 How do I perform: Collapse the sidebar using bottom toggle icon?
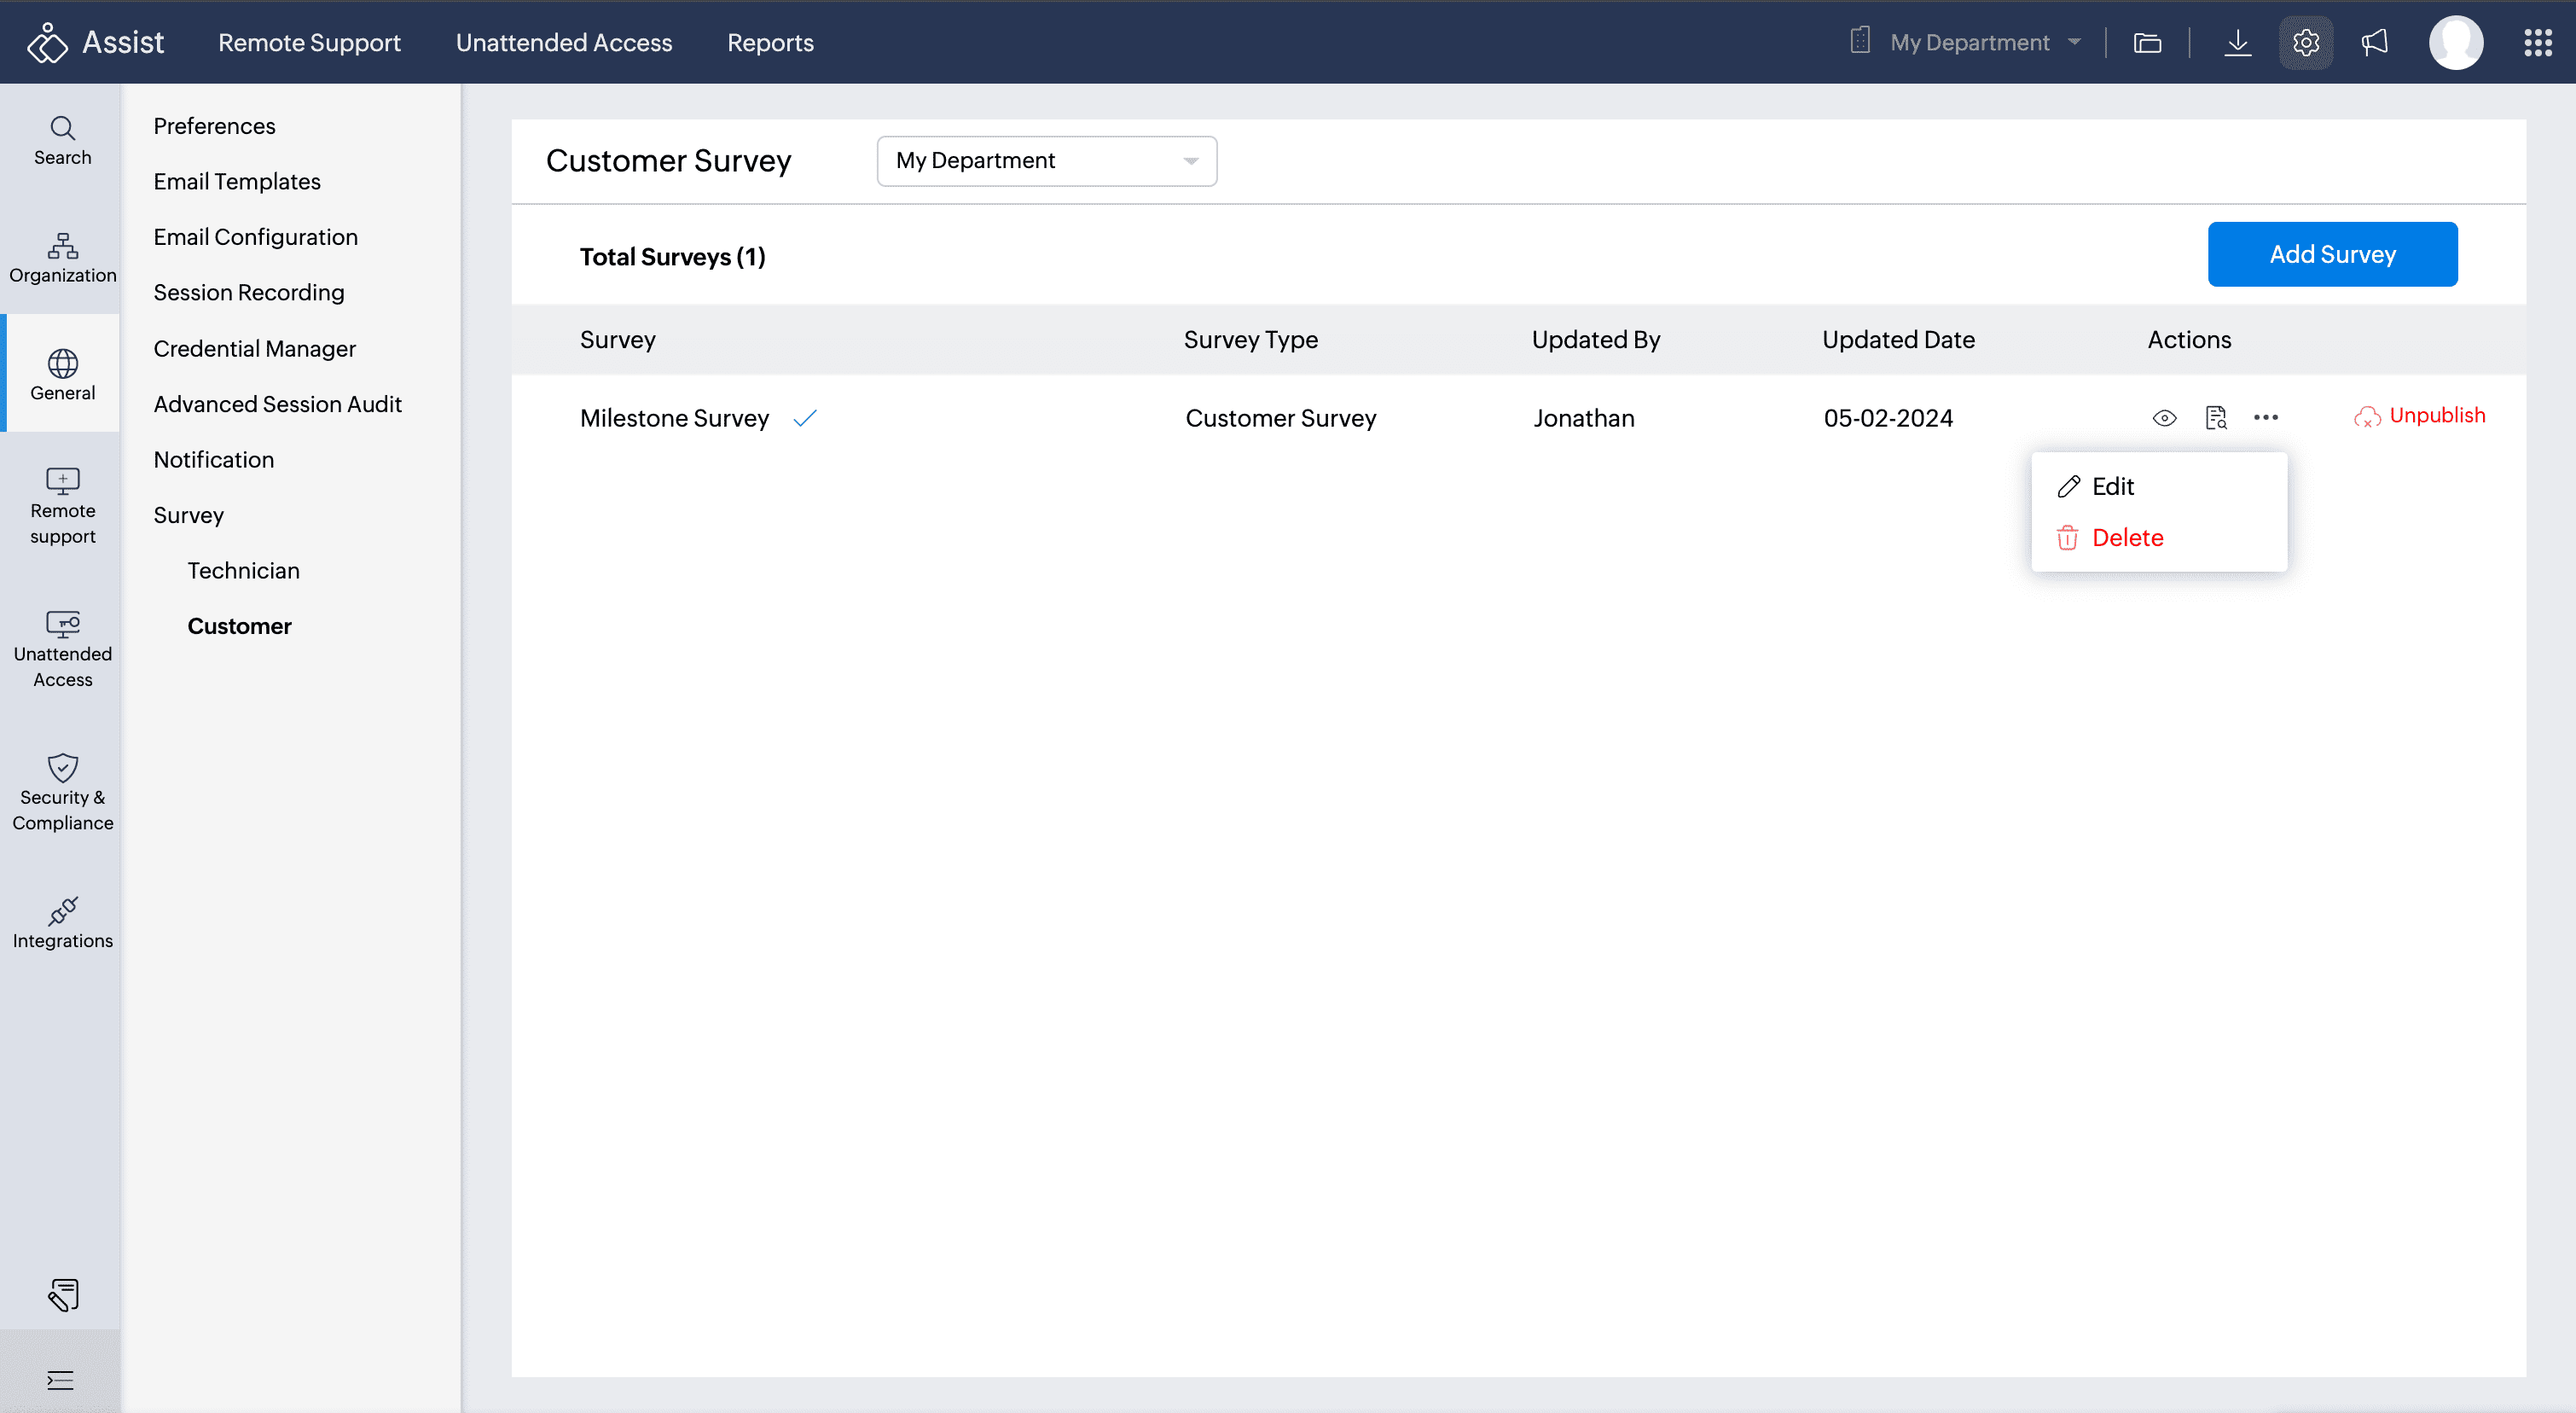click(60, 1380)
